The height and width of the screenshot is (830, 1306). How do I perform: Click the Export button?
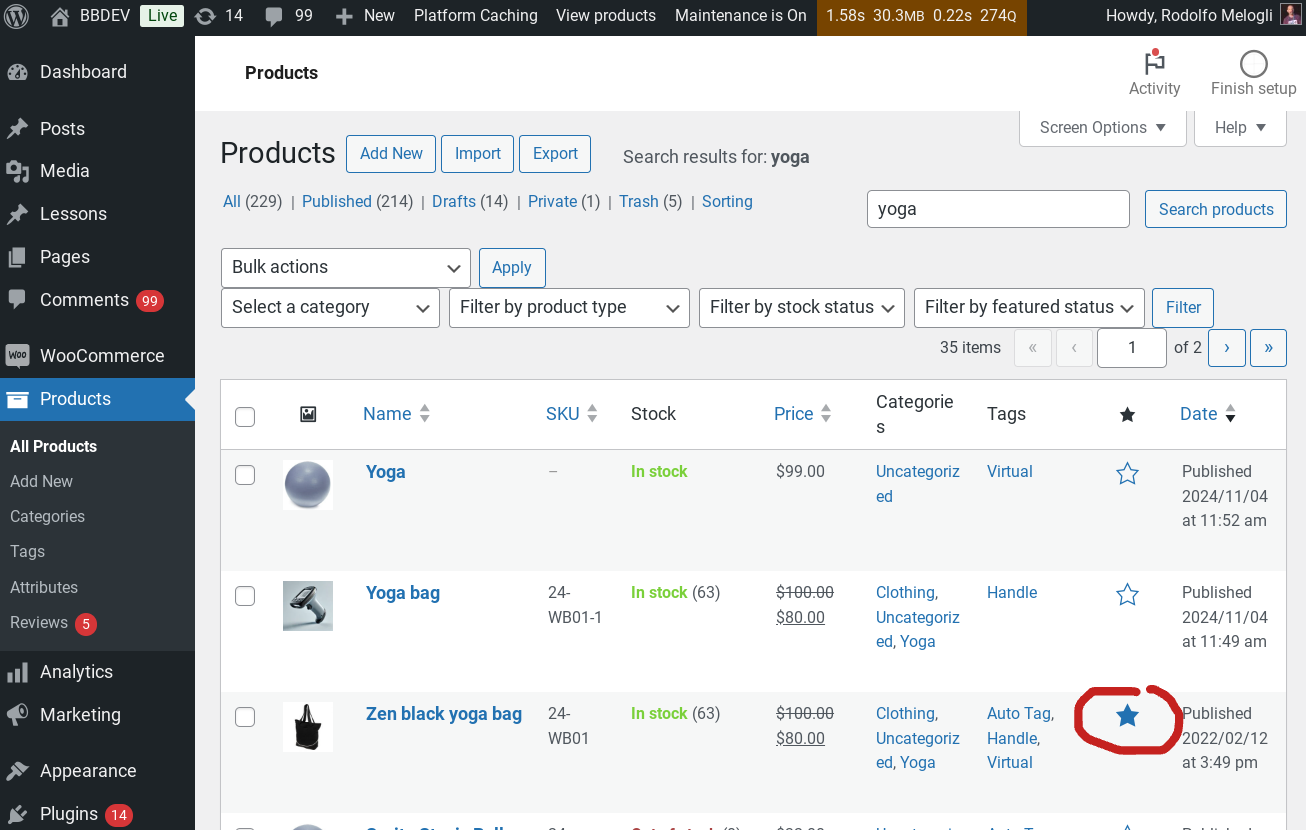555,154
